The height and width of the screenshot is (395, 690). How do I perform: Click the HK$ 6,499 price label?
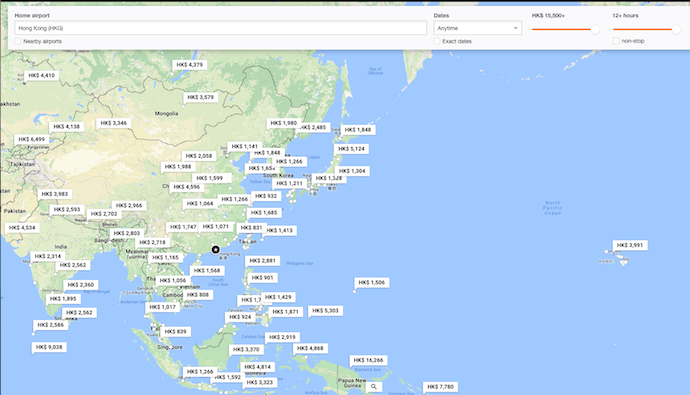[x=32, y=139]
